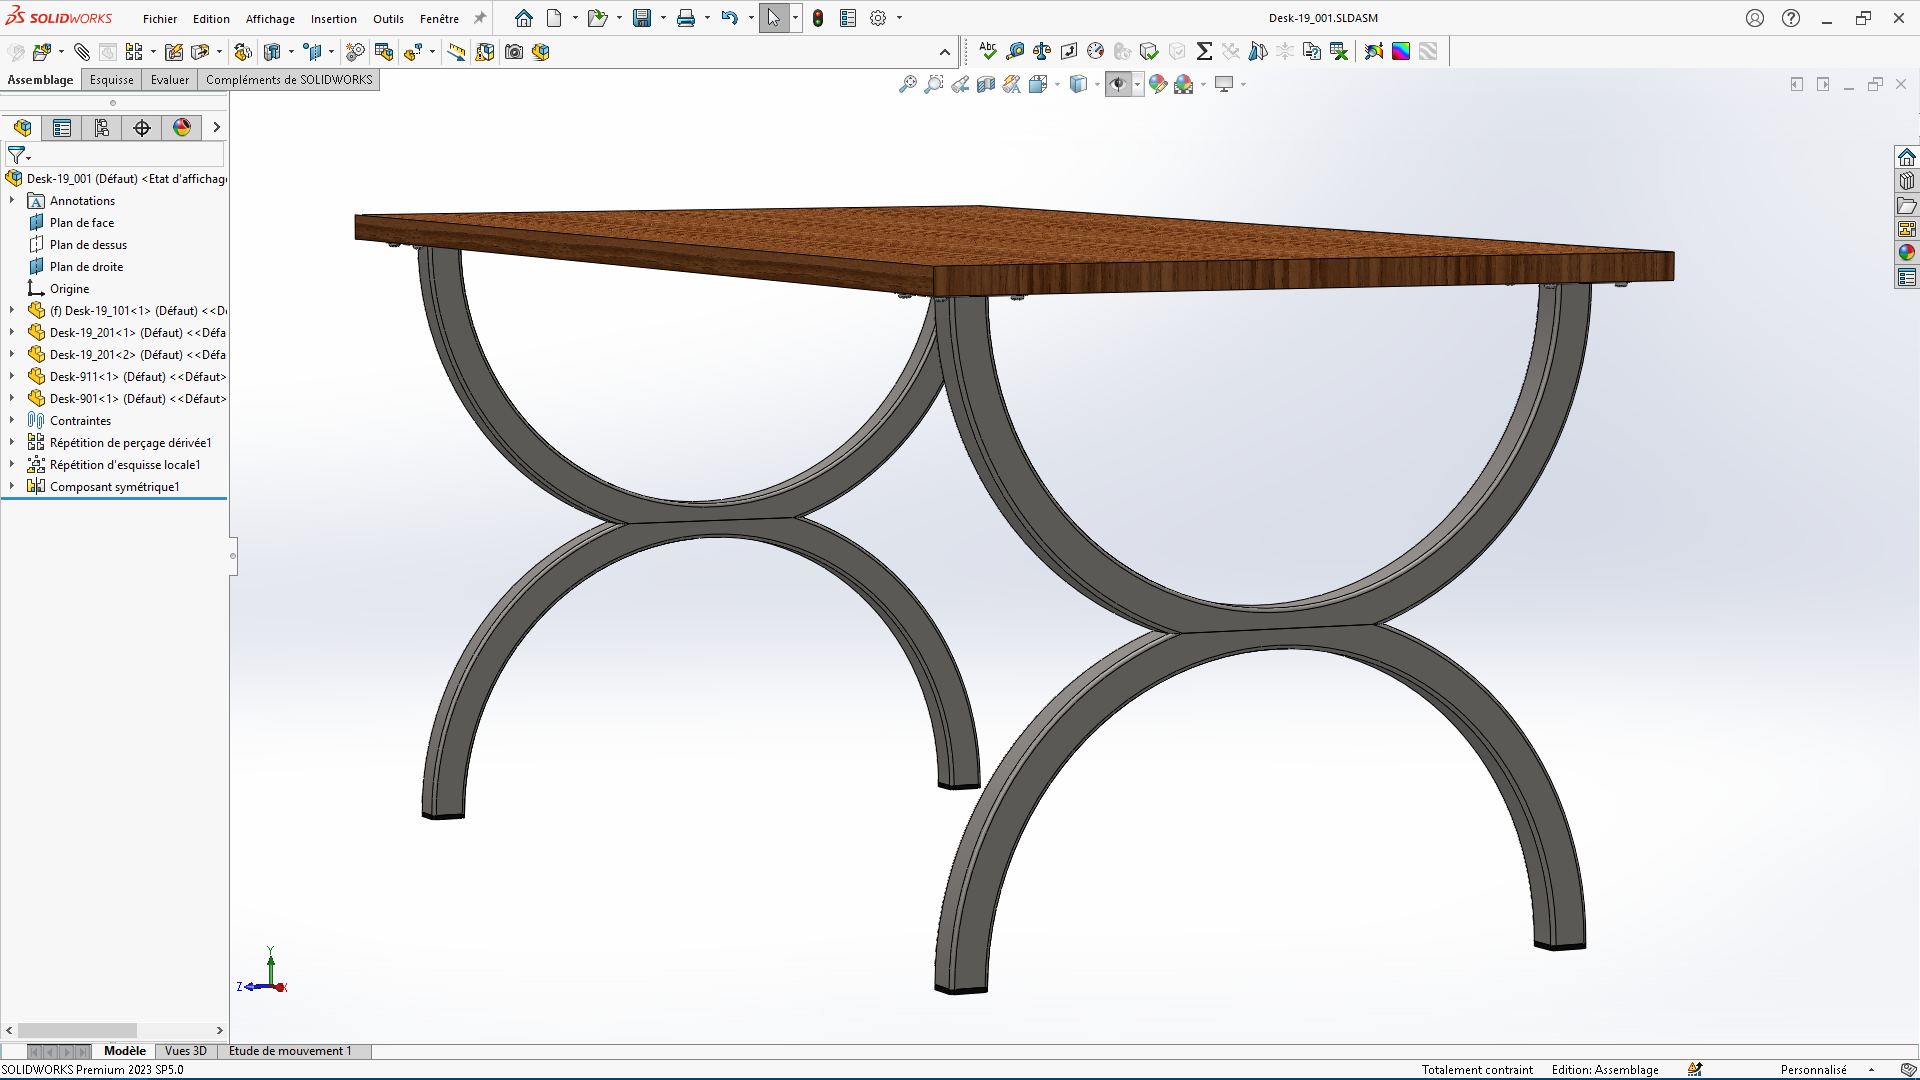Open the Insertion menu

coord(333,19)
